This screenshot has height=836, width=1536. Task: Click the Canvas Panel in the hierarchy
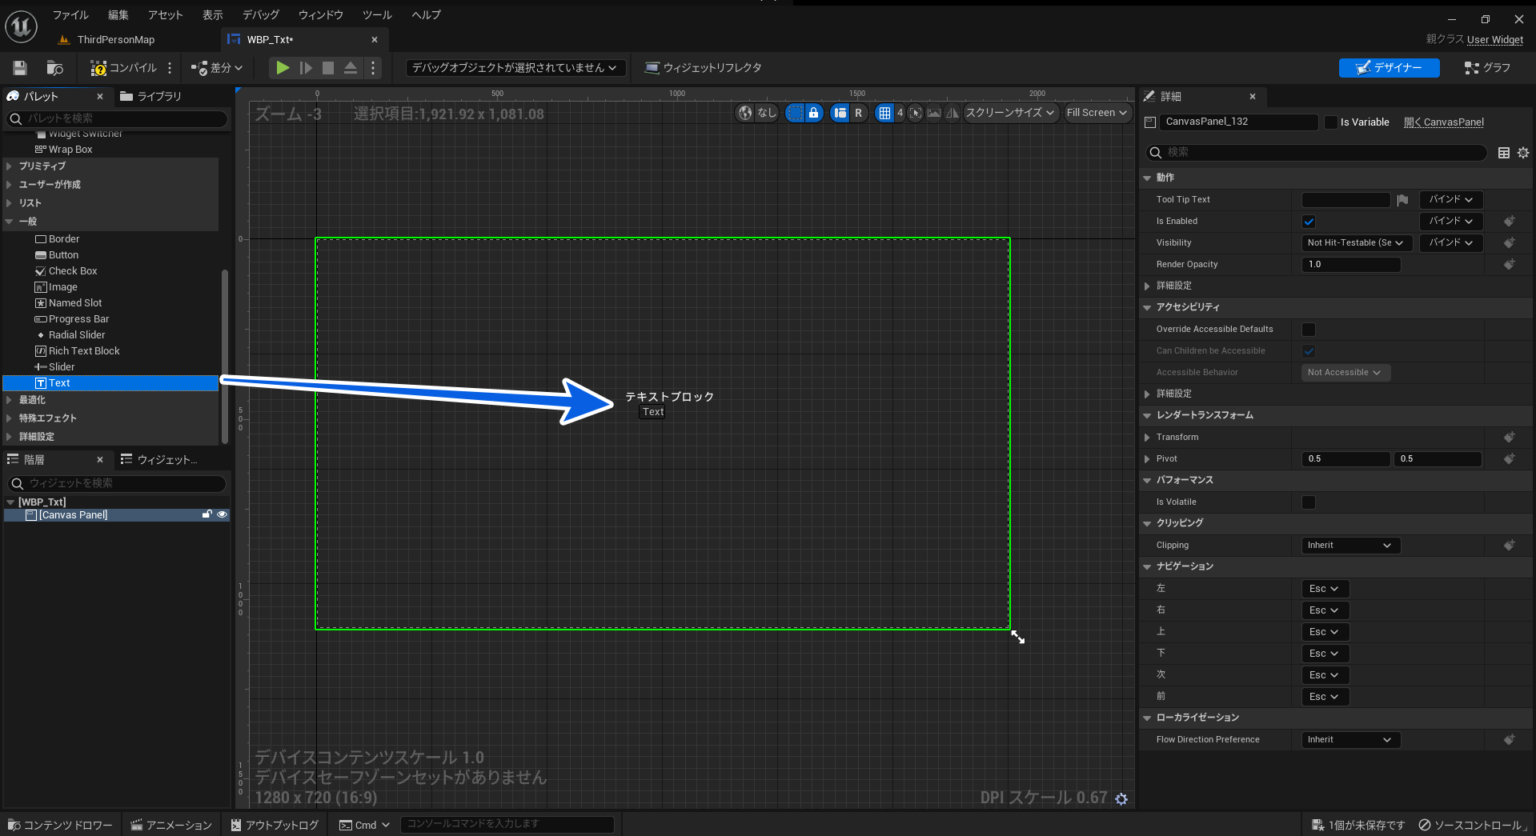coord(73,514)
